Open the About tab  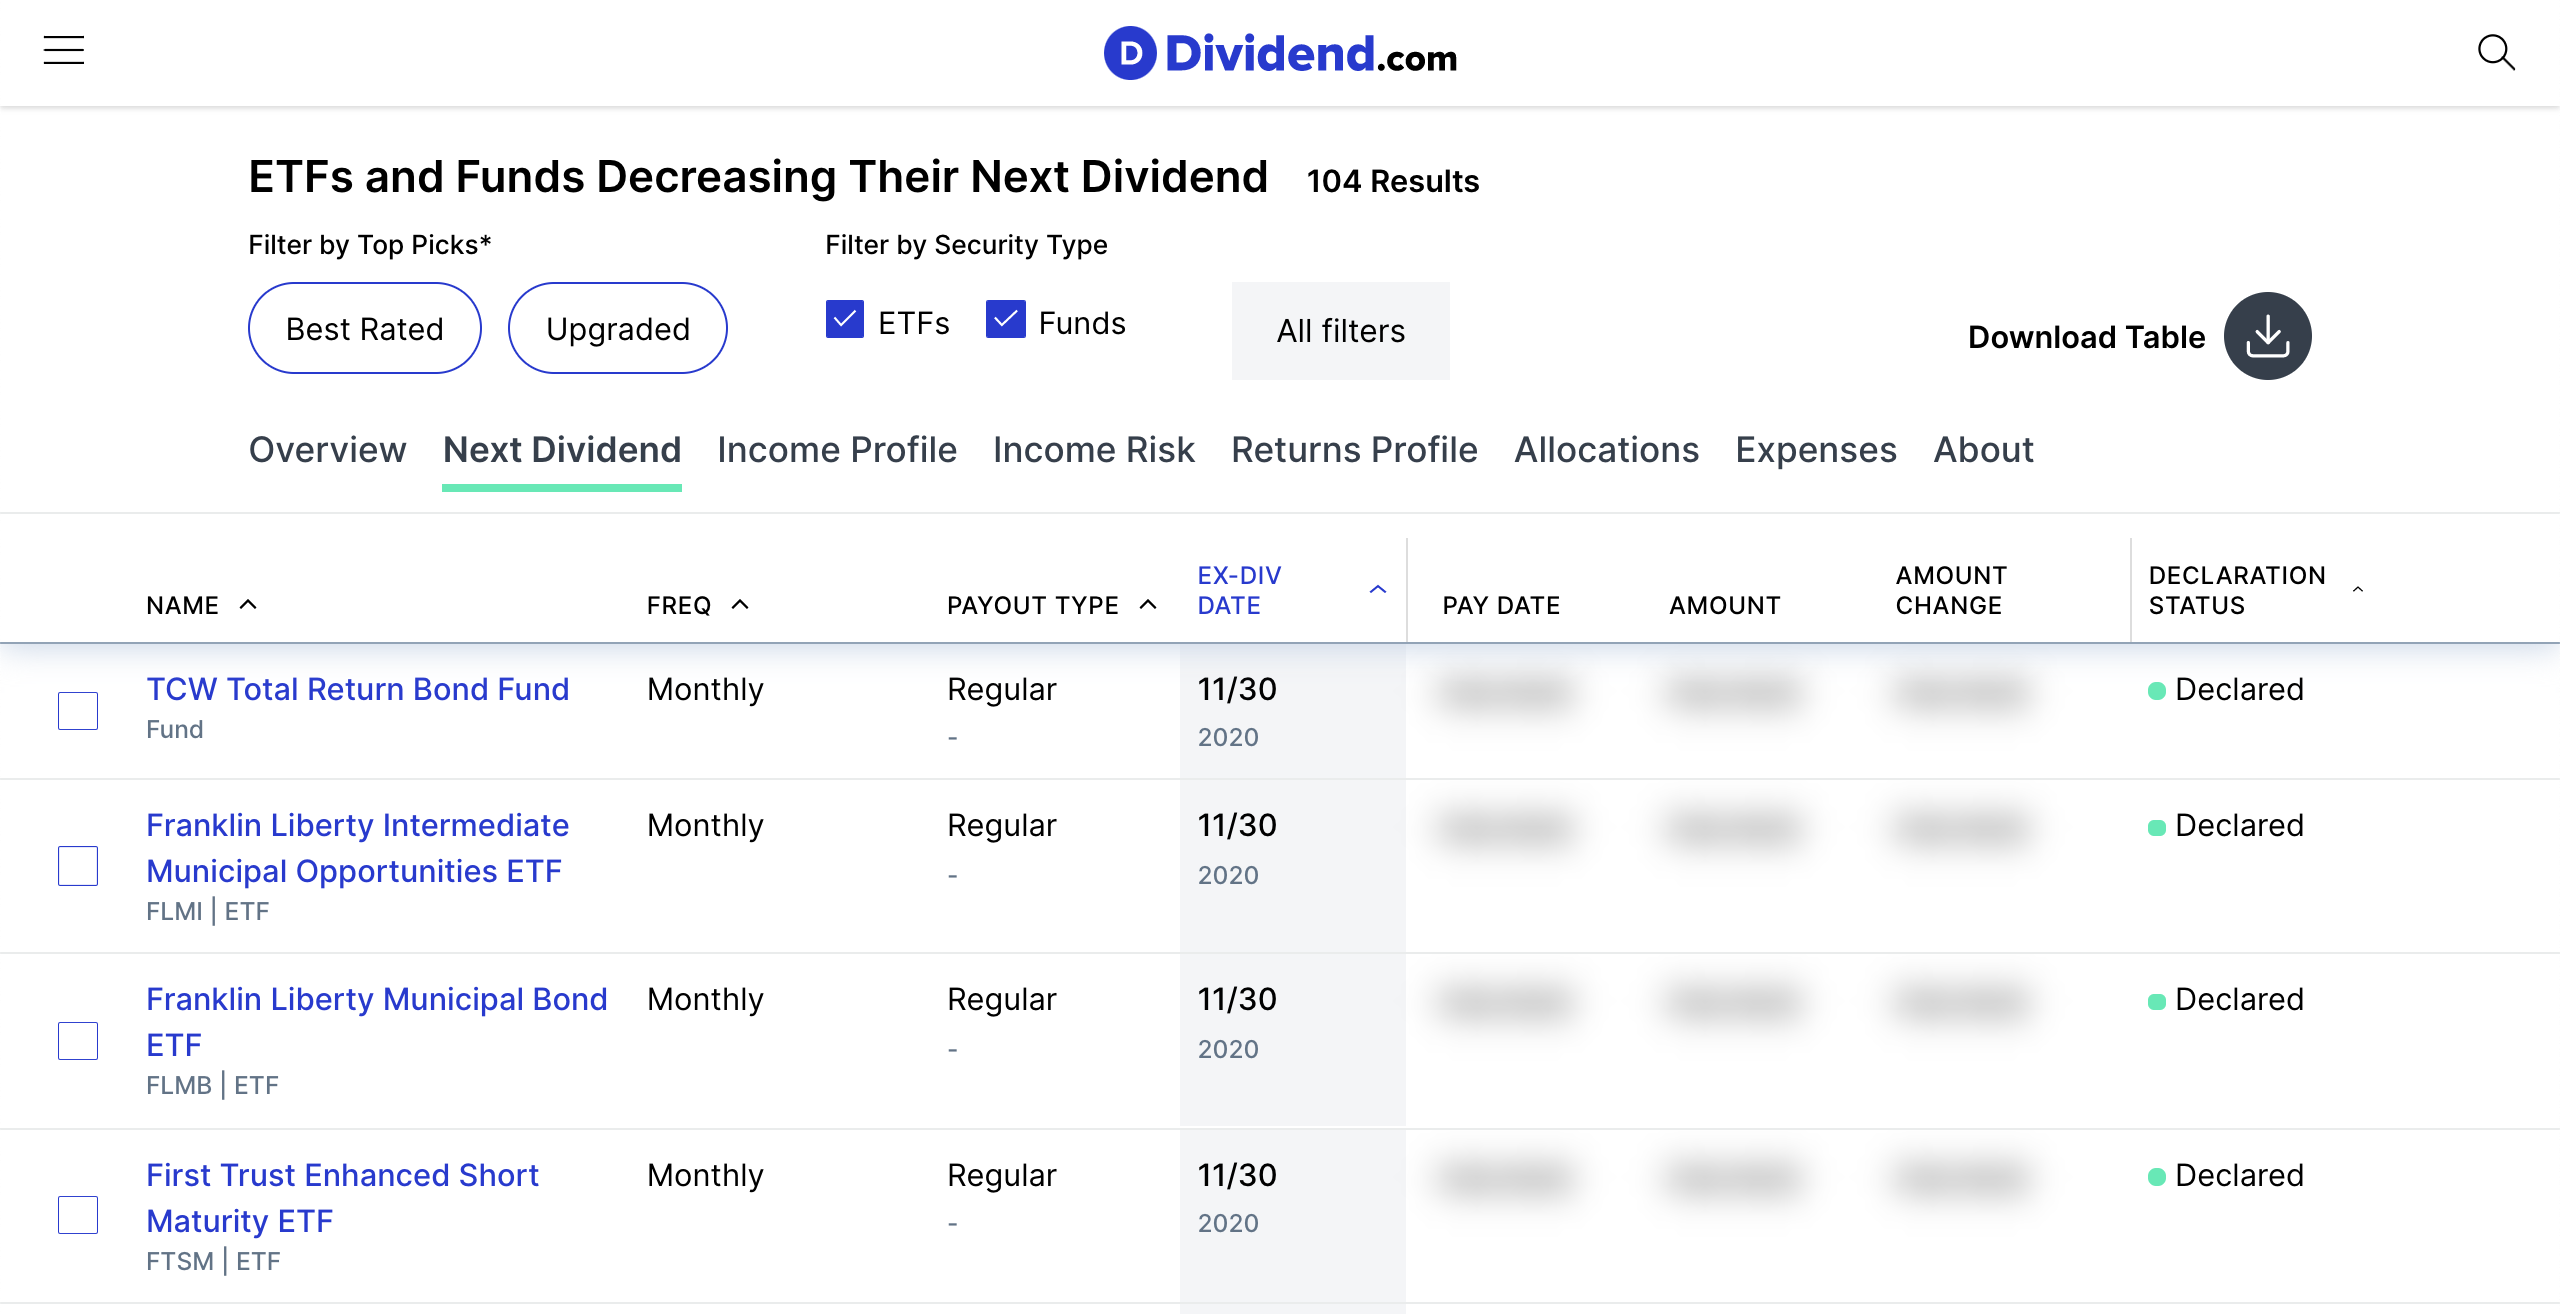[x=1983, y=450]
